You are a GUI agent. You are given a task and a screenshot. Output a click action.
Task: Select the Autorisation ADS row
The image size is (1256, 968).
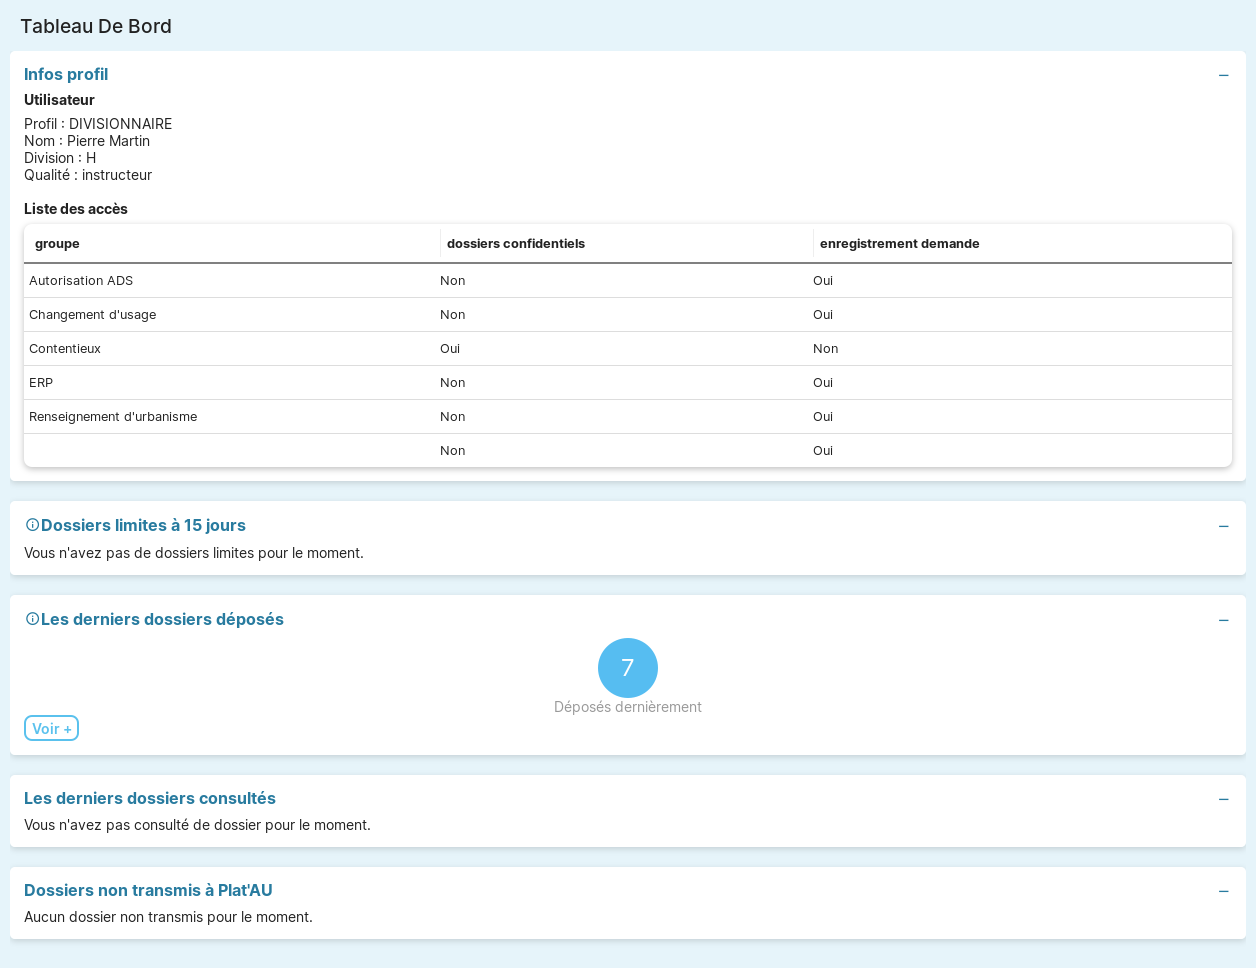(x=81, y=281)
